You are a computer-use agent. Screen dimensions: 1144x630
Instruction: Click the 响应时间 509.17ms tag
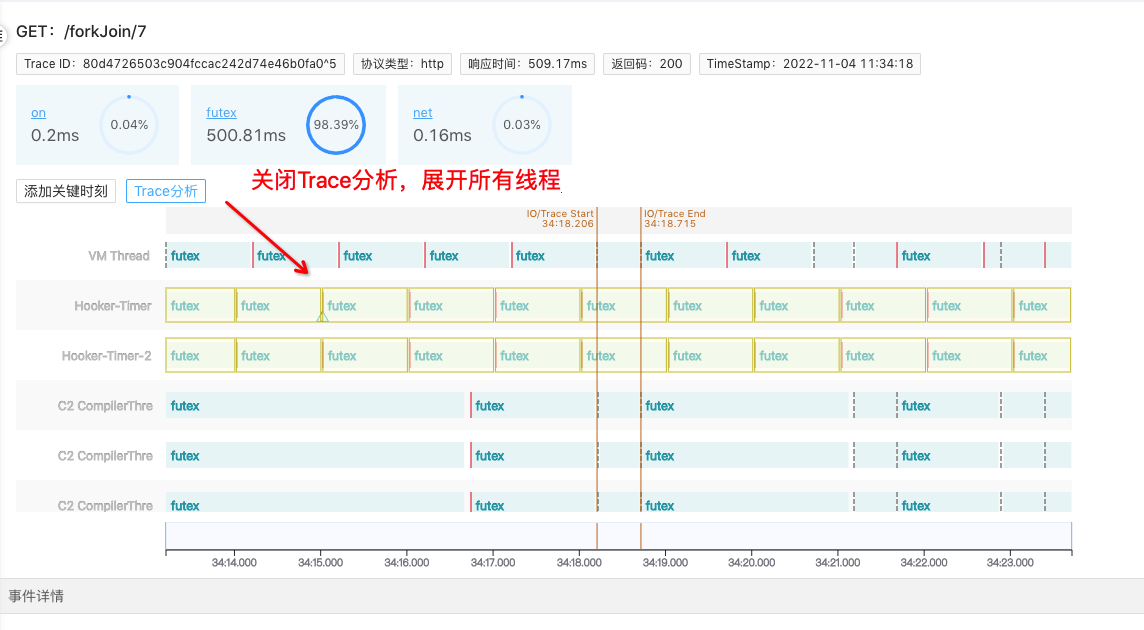527,64
